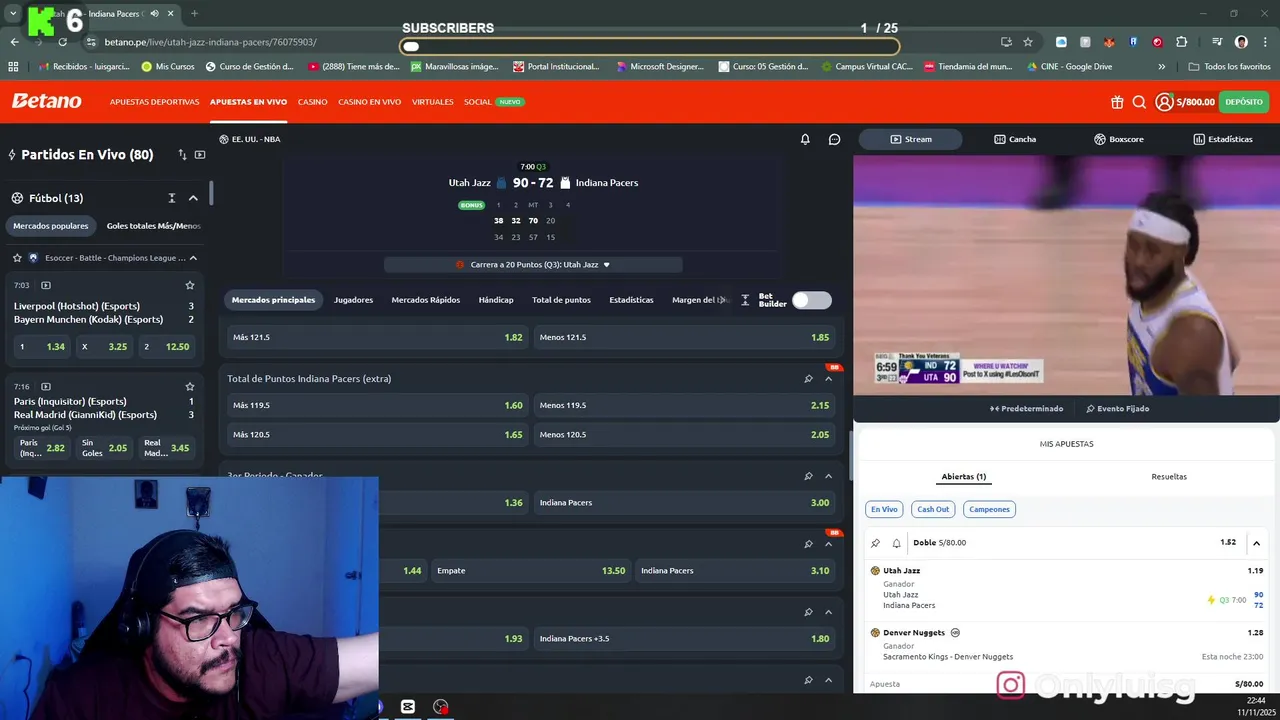This screenshot has height=720, width=1280.
Task: Click the browser address bar
Action: (540, 42)
